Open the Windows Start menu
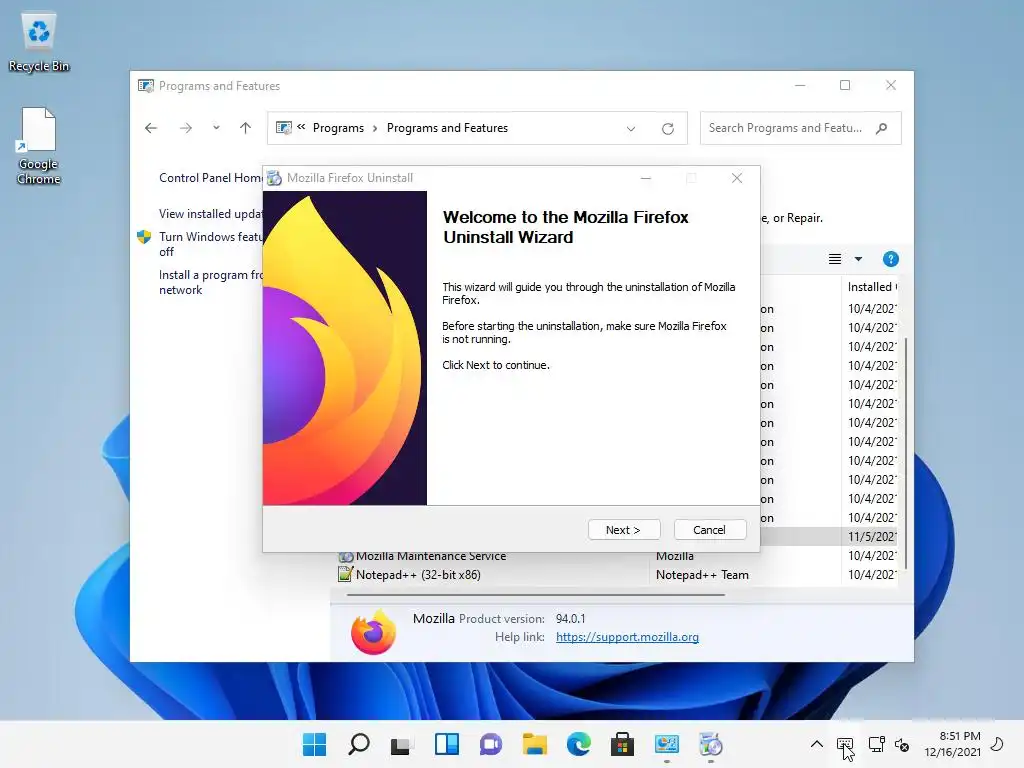Screen dimensions: 1024x768 [x=314, y=744]
